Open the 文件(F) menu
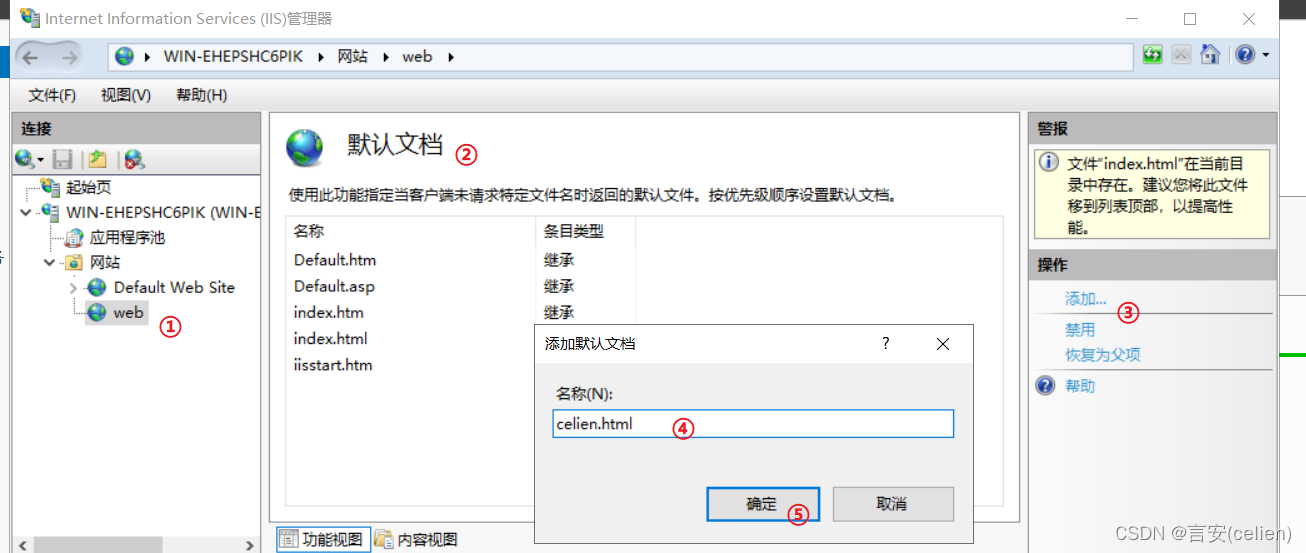 52,95
